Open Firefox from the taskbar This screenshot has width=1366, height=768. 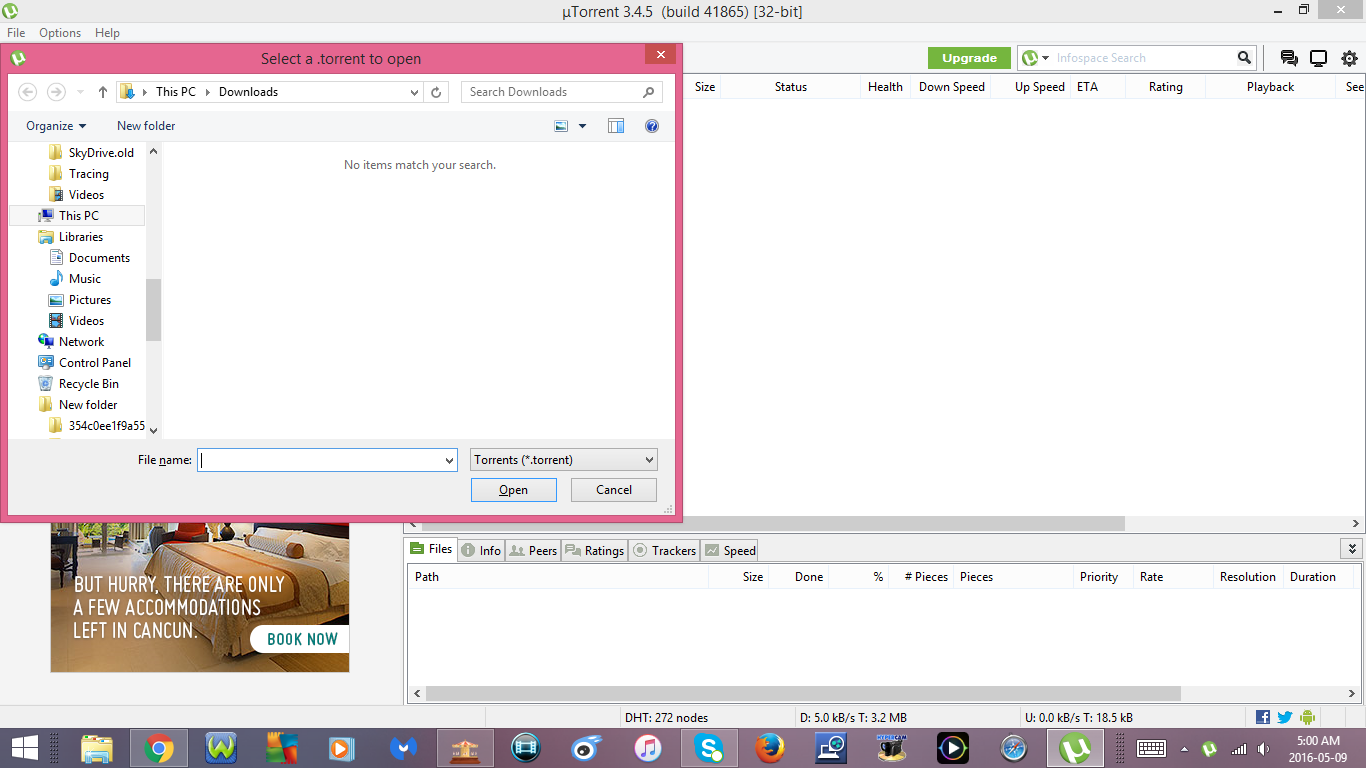(x=769, y=748)
